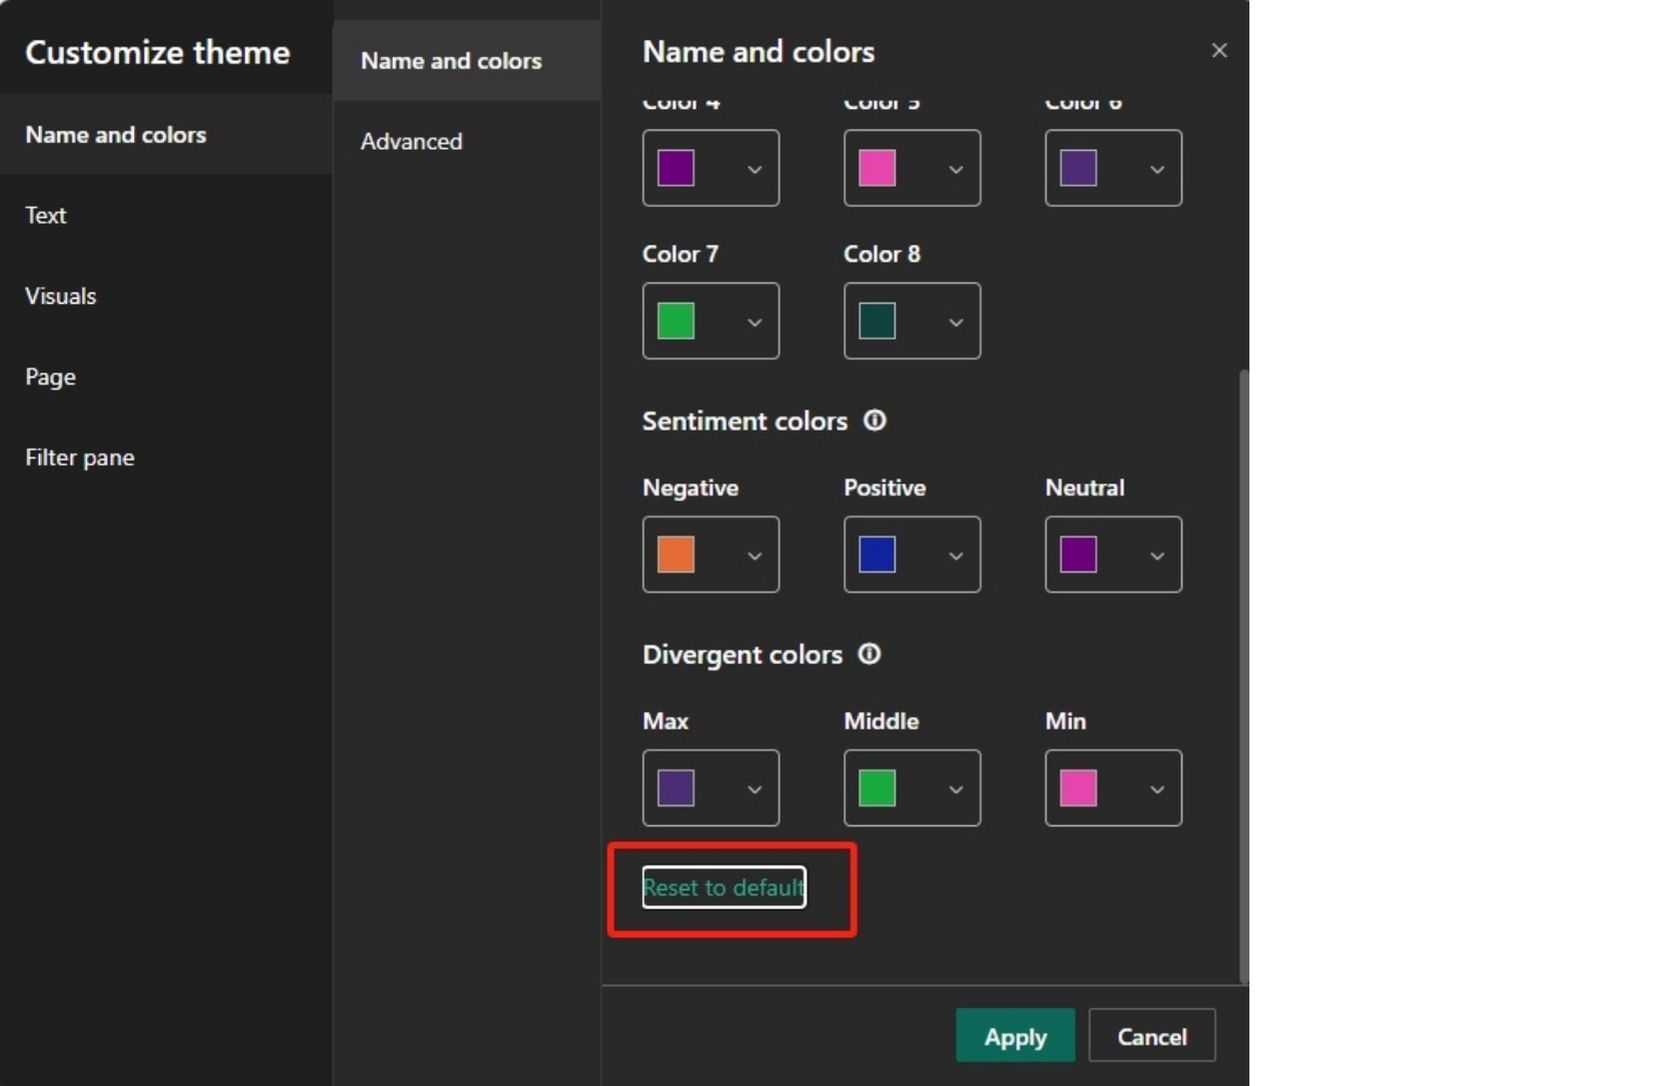Pick the orange Negative color swatch
The image size is (1677, 1086).
pos(676,554)
